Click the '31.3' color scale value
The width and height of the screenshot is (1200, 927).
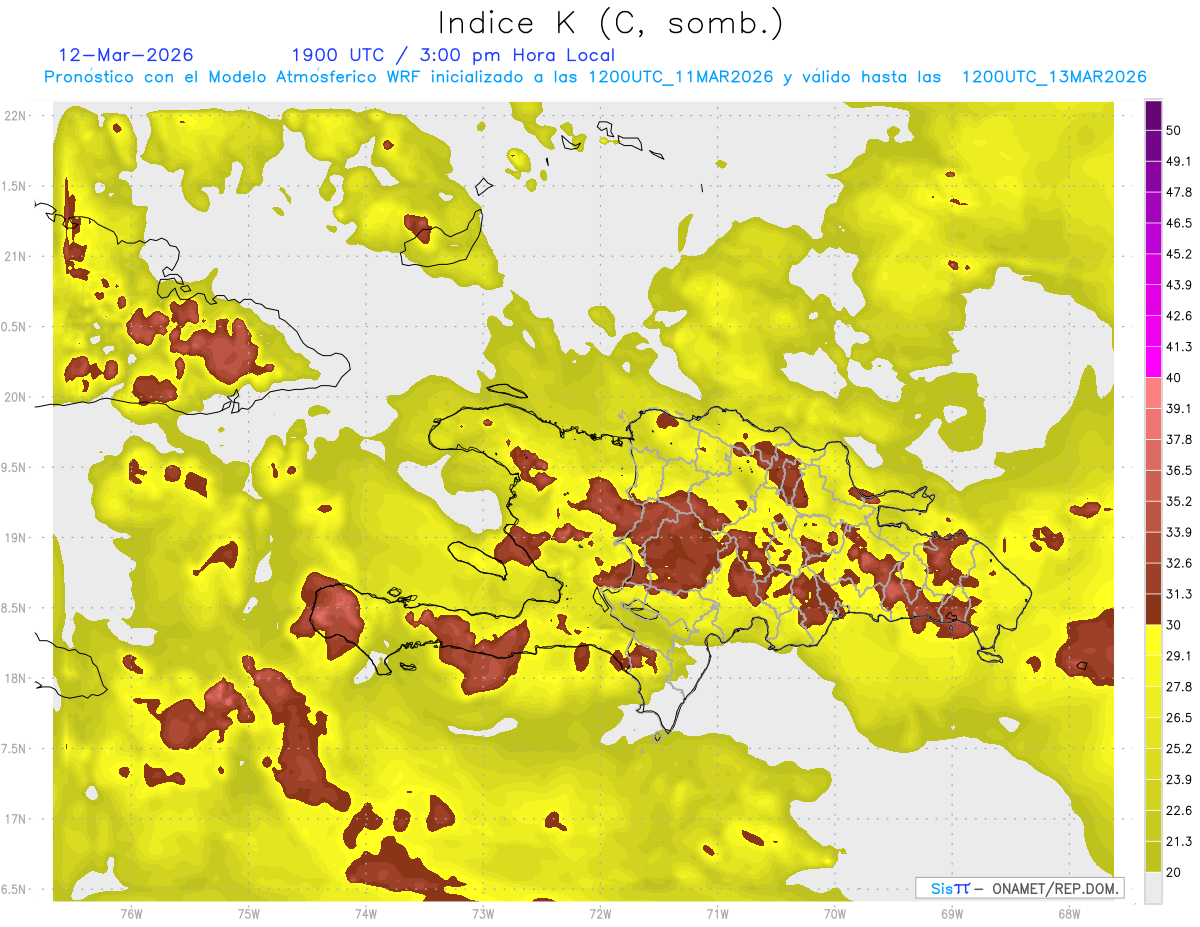[x=1179, y=594]
